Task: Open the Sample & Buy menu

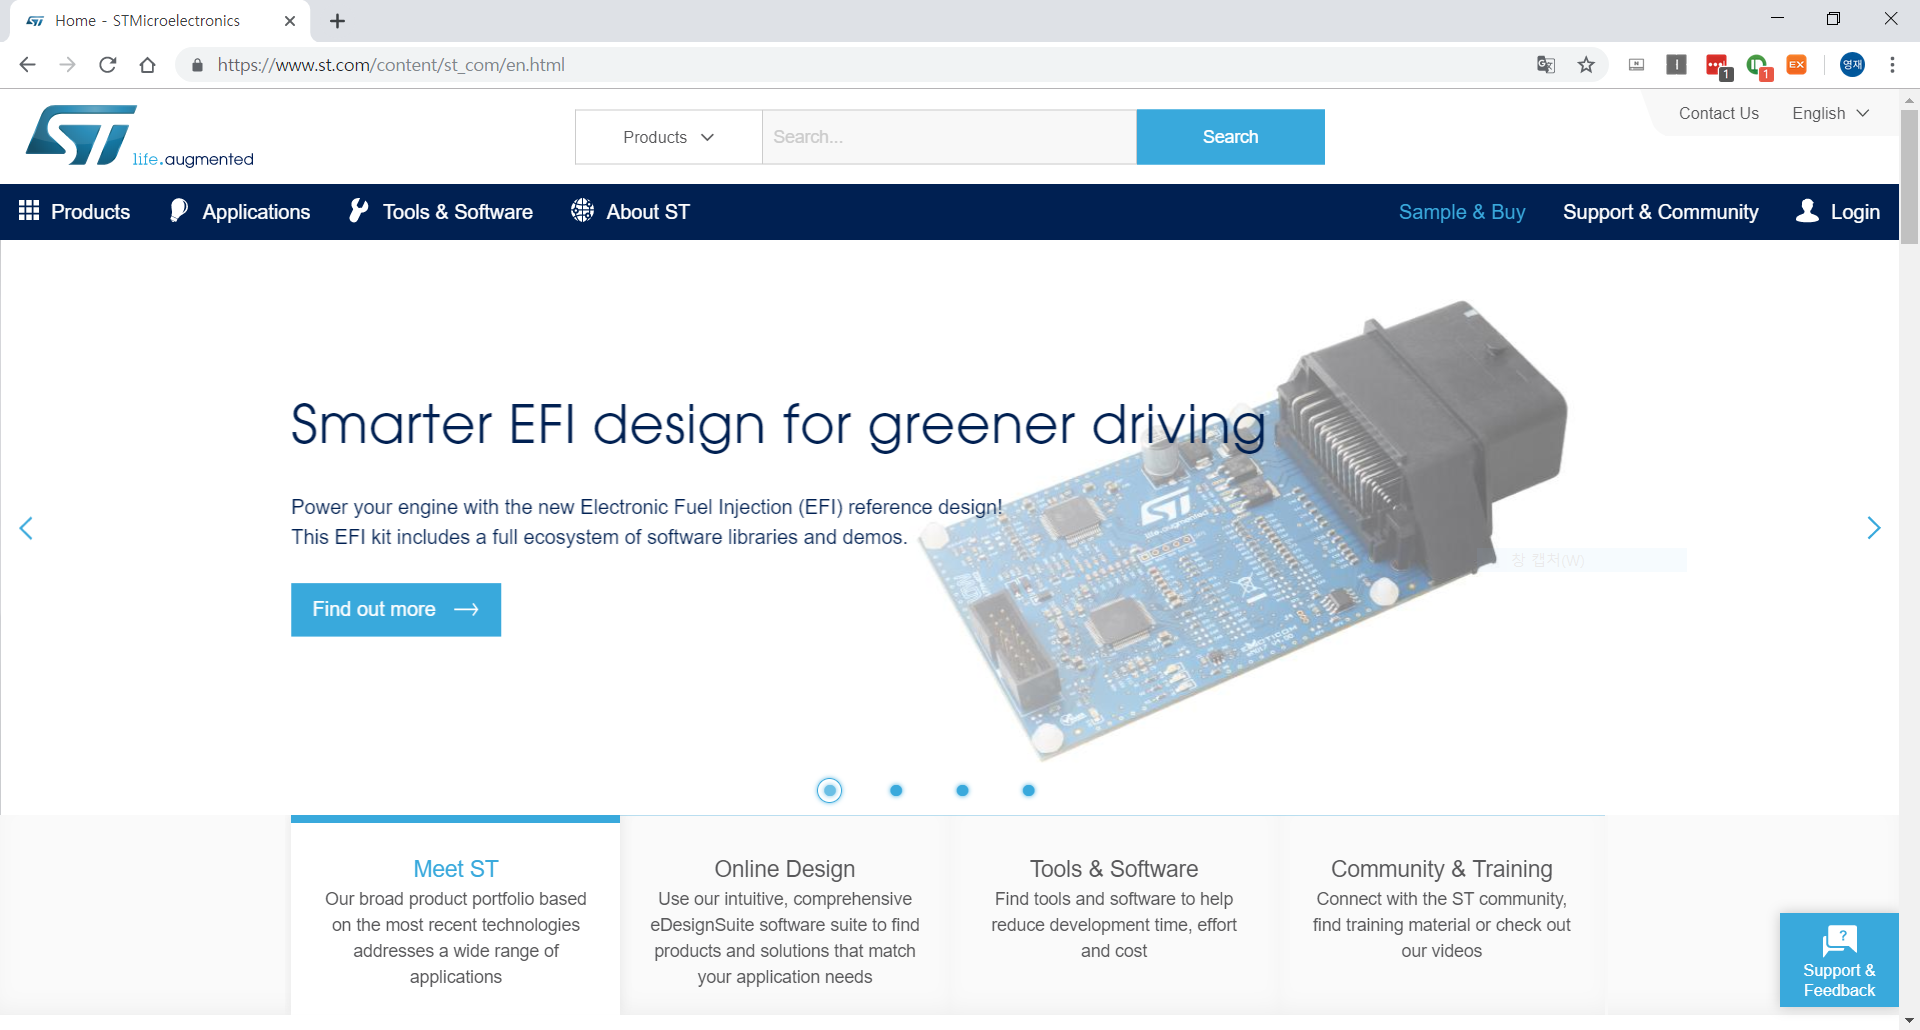Action: point(1462,212)
